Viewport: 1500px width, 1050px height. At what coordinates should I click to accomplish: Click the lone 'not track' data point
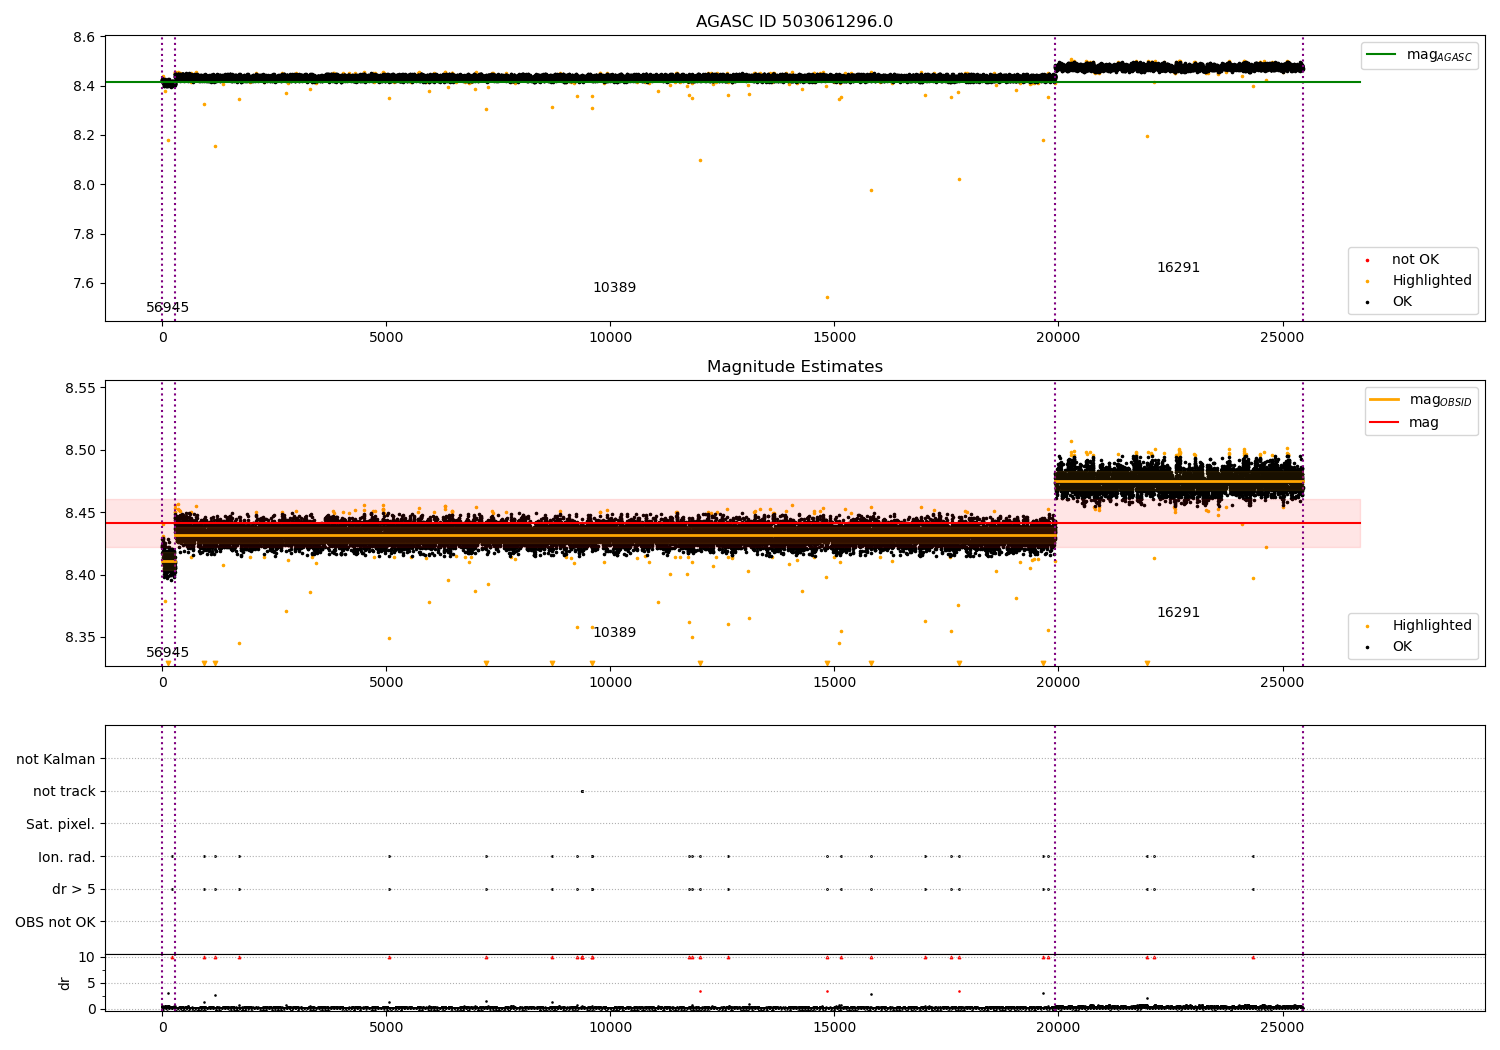tap(582, 791)
